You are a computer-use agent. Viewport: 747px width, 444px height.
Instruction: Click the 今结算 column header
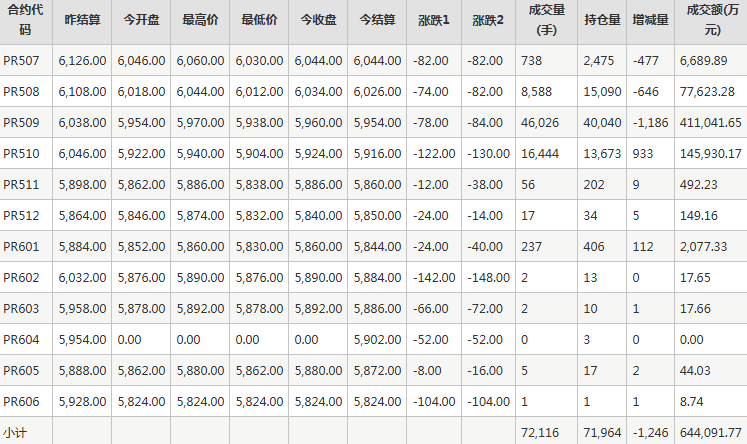click(377, 20)
